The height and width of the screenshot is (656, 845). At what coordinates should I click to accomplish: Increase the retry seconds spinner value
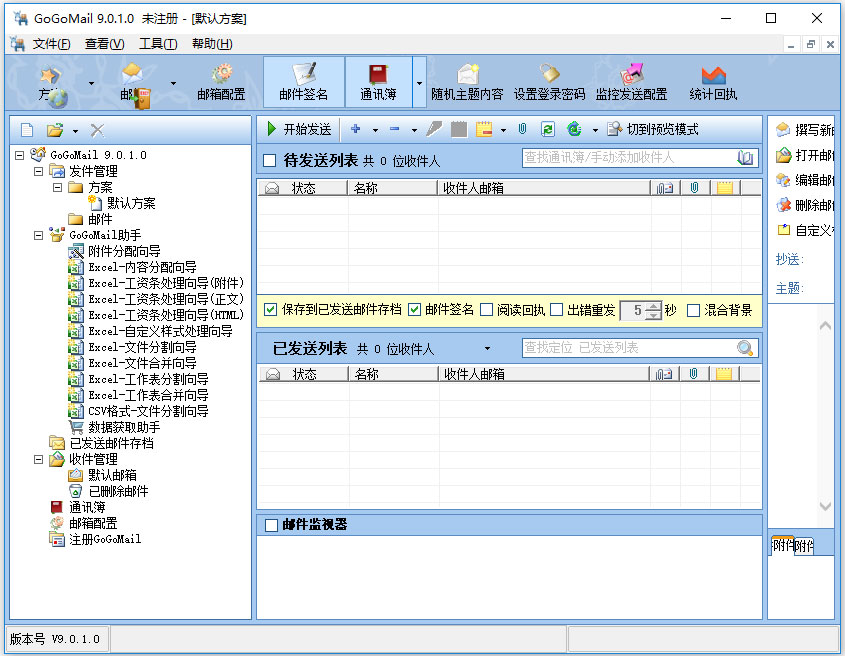653,306
